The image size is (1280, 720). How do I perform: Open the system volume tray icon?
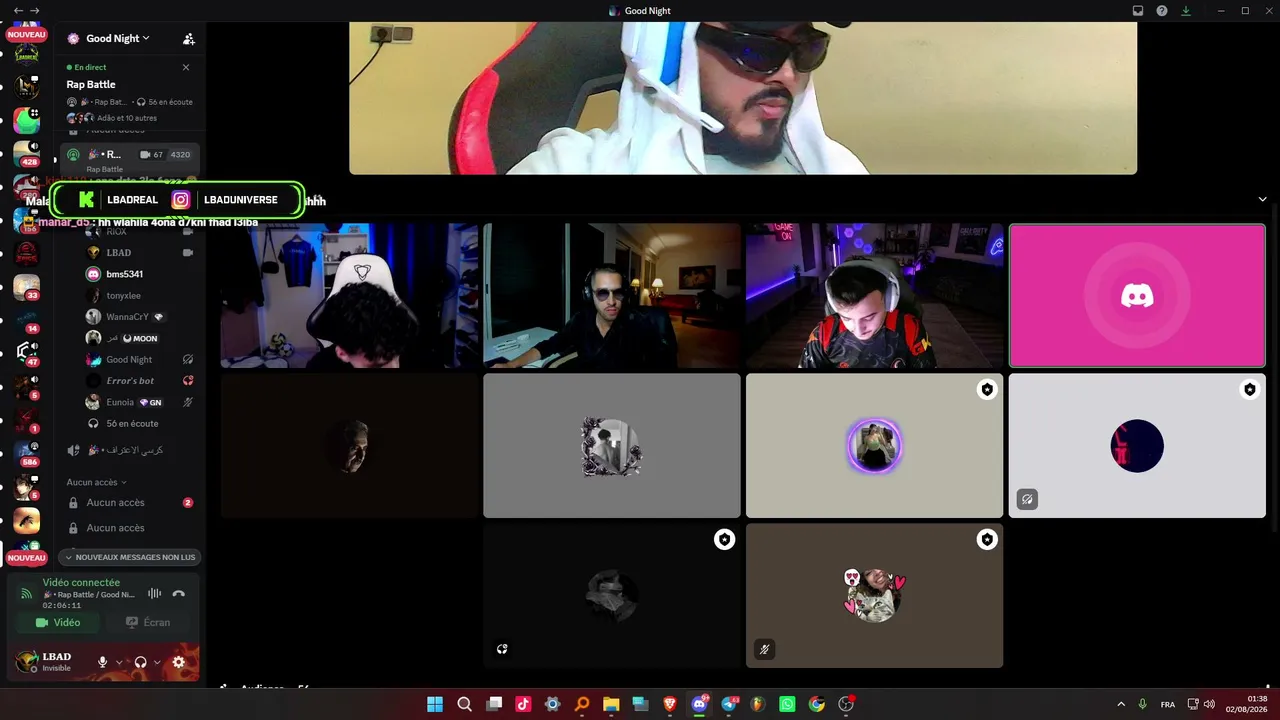tap(1210, 704)
